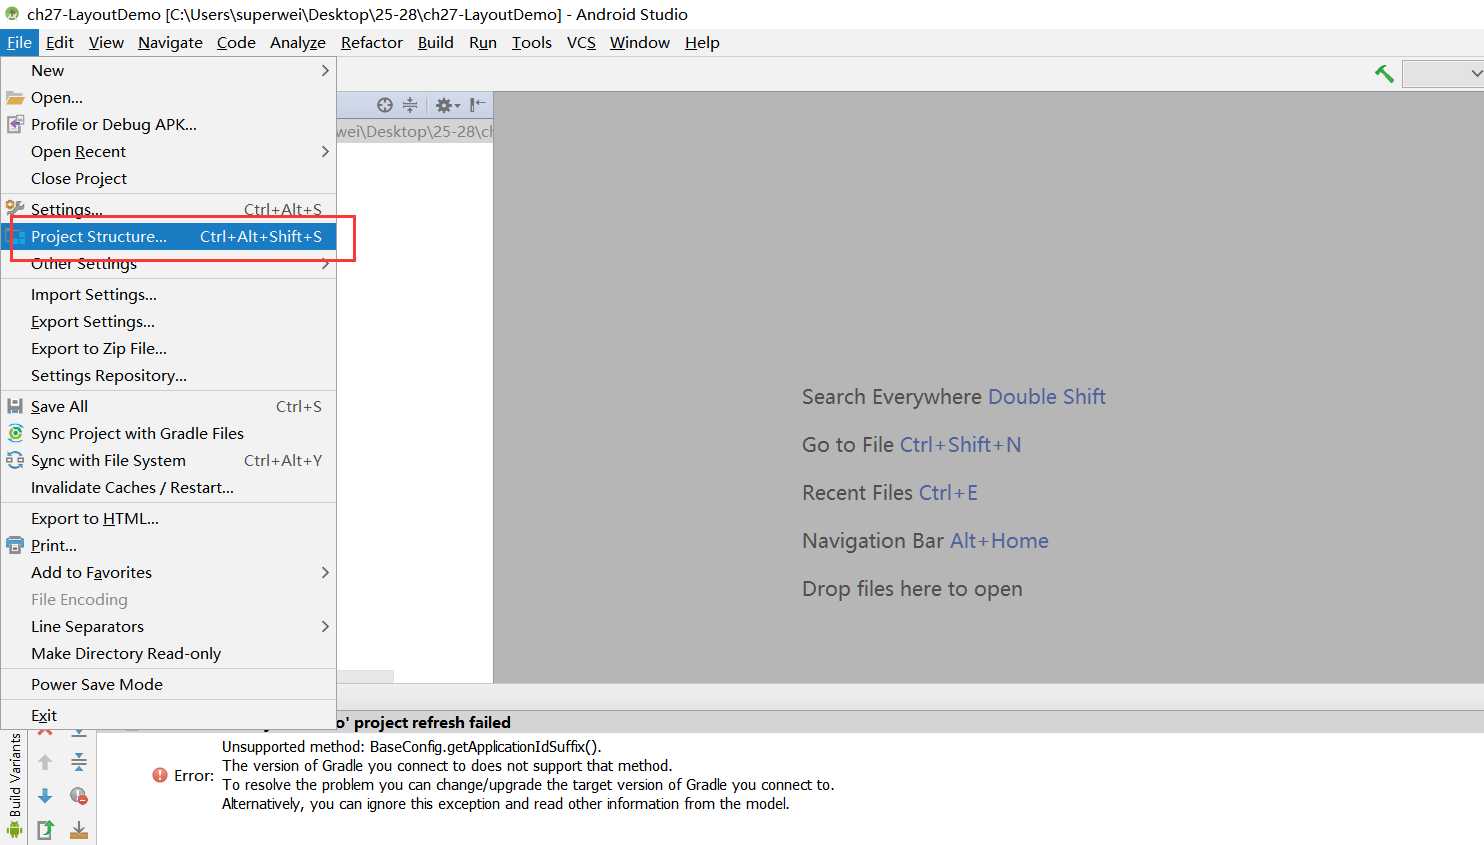Open the View menu
The image size is (1484, 845).
[106, 42]
